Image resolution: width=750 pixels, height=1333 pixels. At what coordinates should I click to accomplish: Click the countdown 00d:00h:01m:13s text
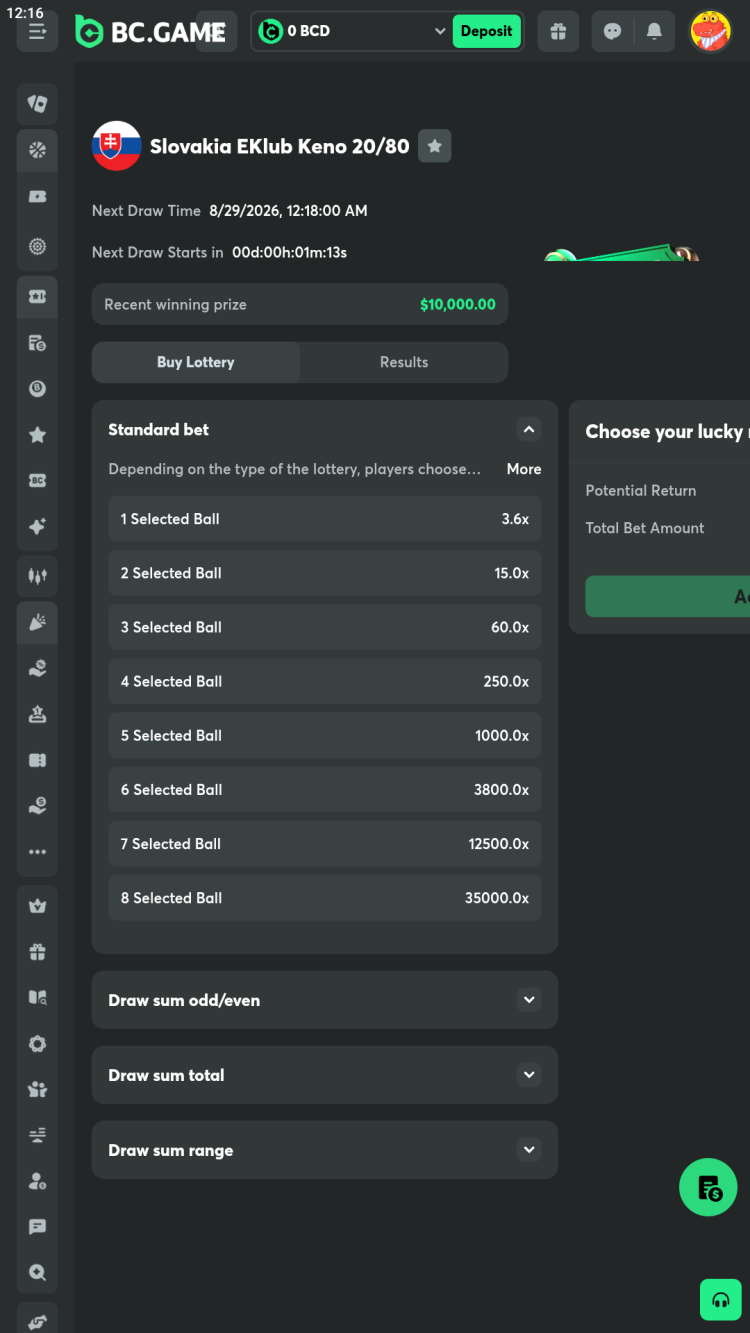(x=290, y=252)
